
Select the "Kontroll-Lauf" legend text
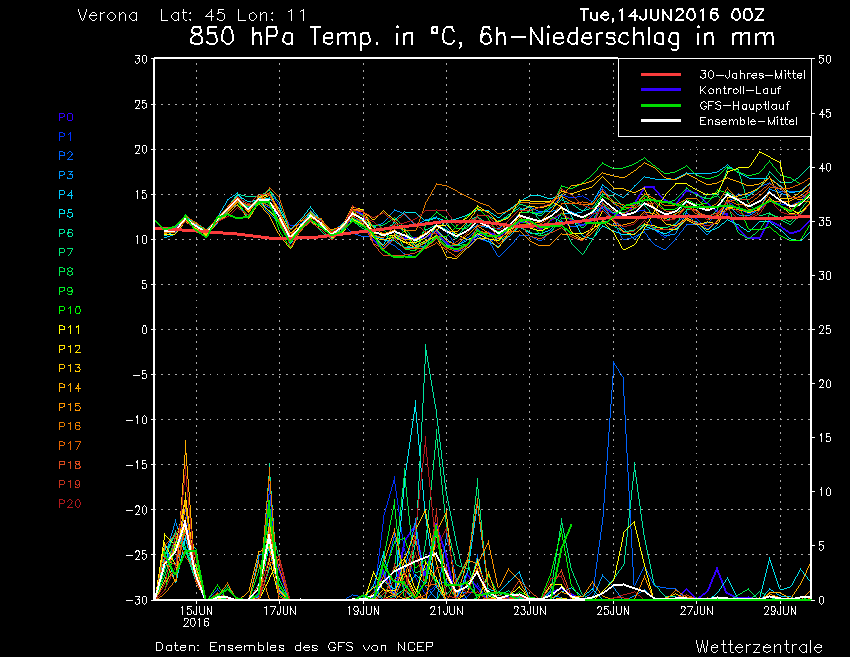[x=739, y=90]
